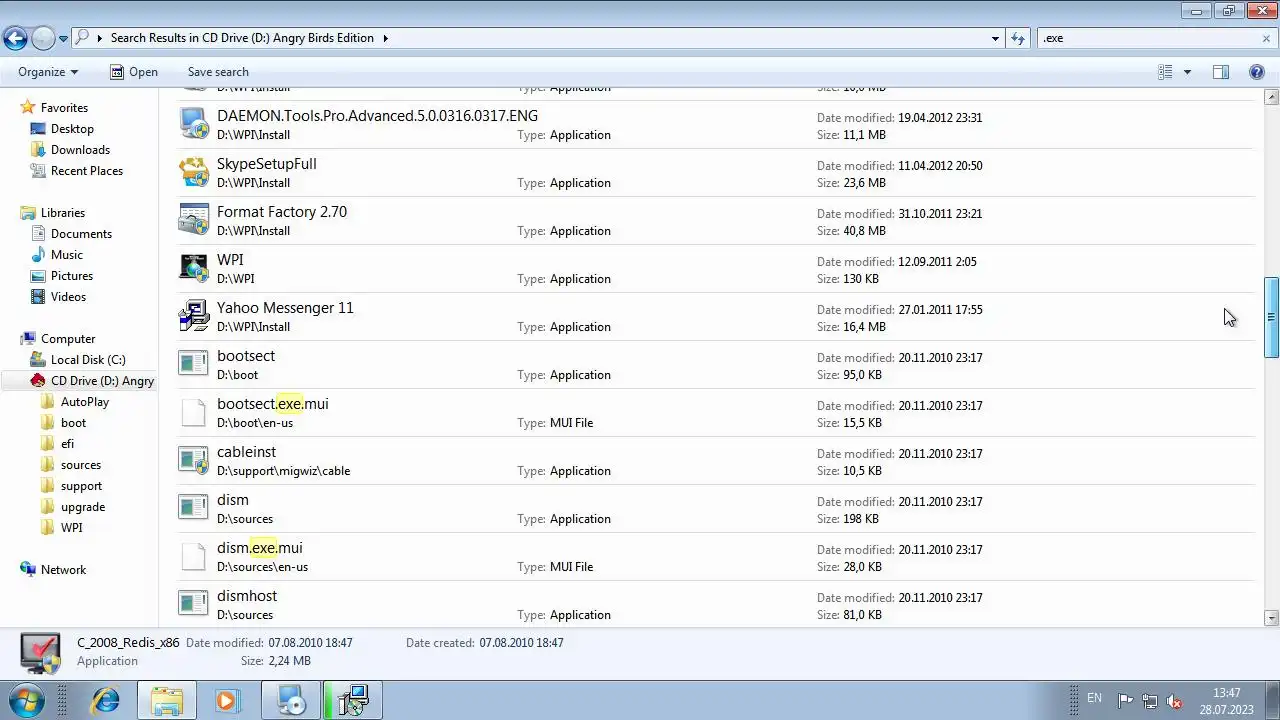The width and height of the screenshot is (1280, 720).
Task: Click the Back navigation arrow
Action: tap(15, 38)
